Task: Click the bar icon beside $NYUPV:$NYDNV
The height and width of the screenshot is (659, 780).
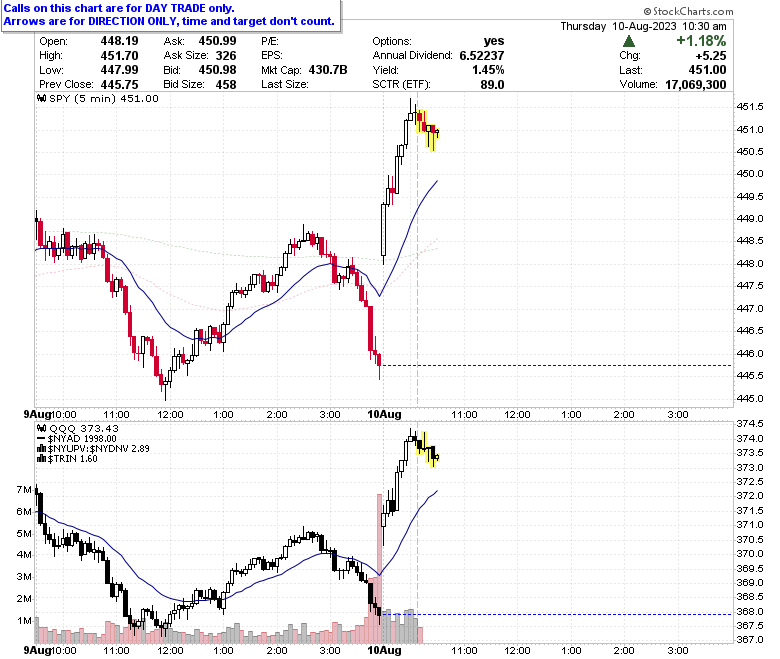Action: tap(42, 449)
